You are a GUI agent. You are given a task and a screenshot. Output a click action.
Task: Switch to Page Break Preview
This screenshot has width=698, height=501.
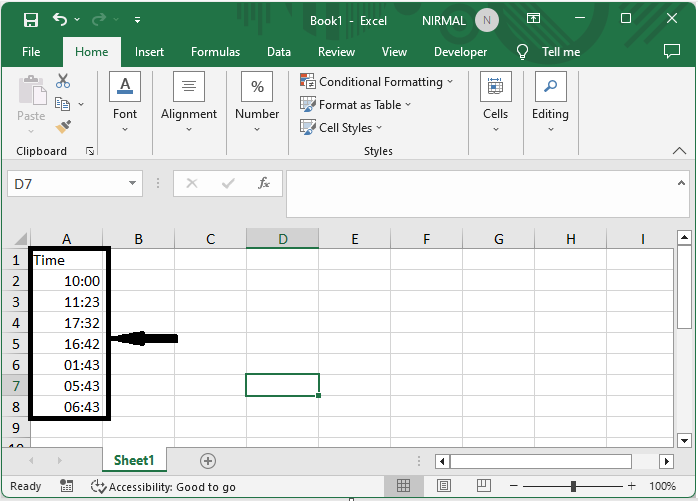pos(484,485)
